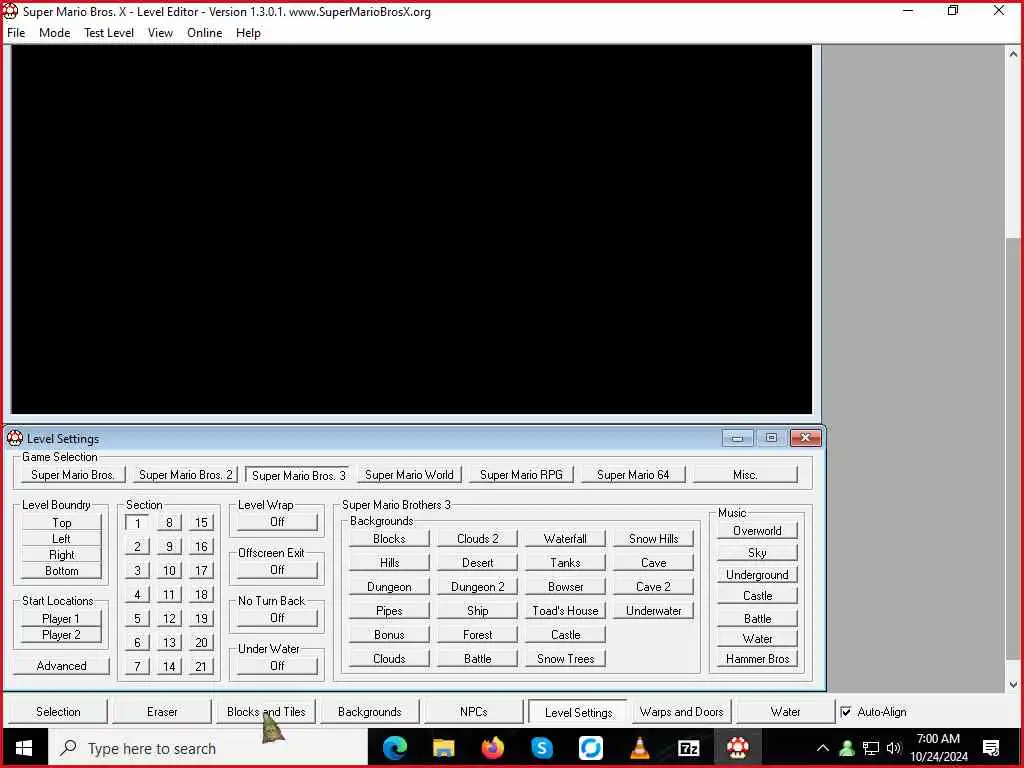Set music to Hammer Bros
1024x768 pixels.
pos(757,659)
